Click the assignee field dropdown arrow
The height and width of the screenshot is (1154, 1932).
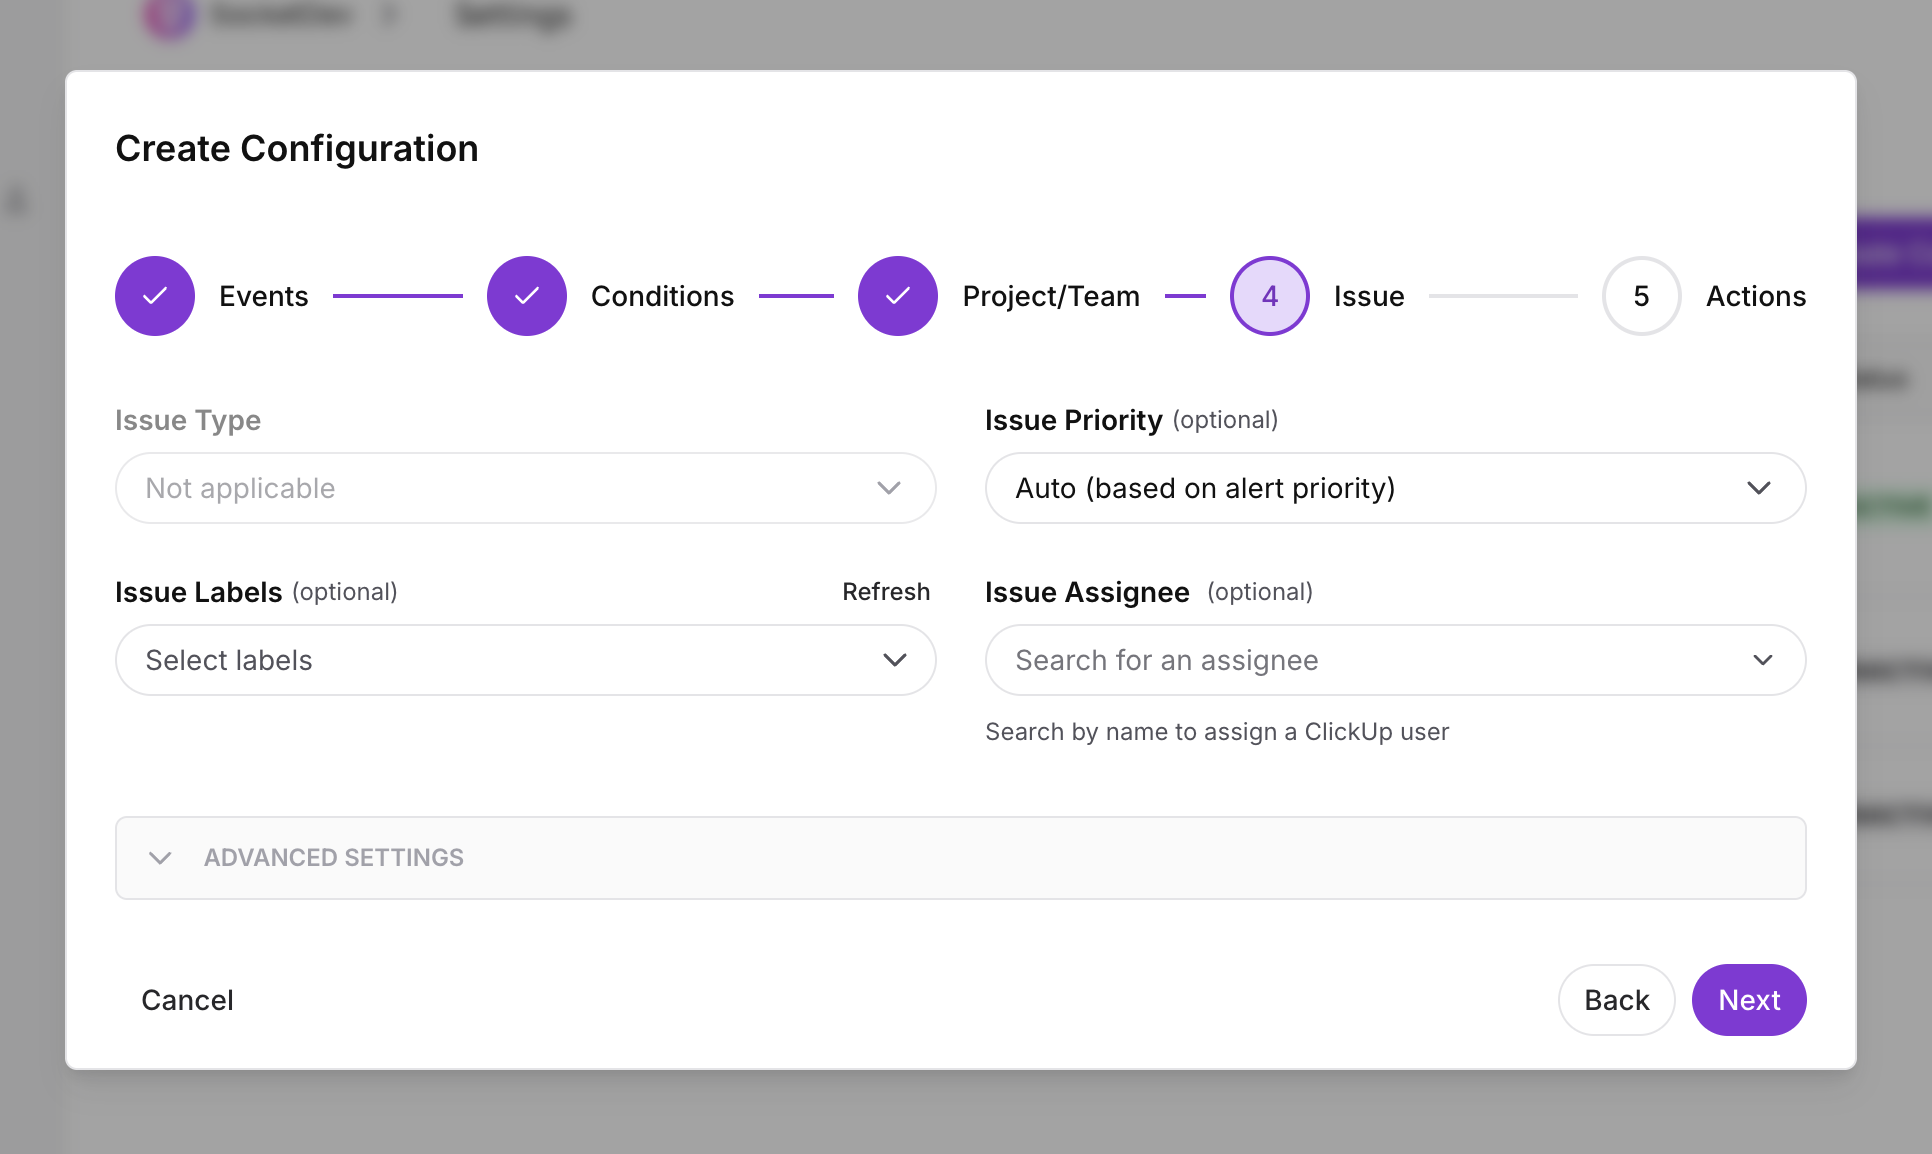(1763, 660)
